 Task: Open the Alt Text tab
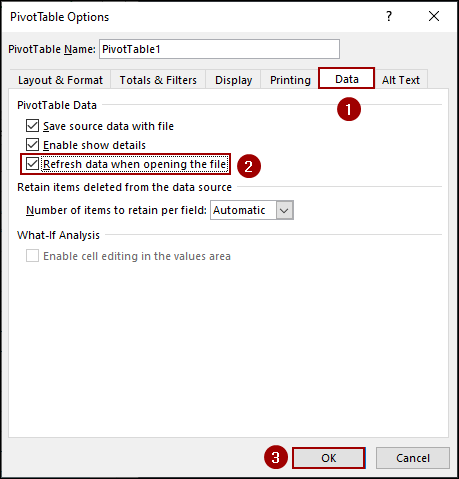click(x=401, y=80)
